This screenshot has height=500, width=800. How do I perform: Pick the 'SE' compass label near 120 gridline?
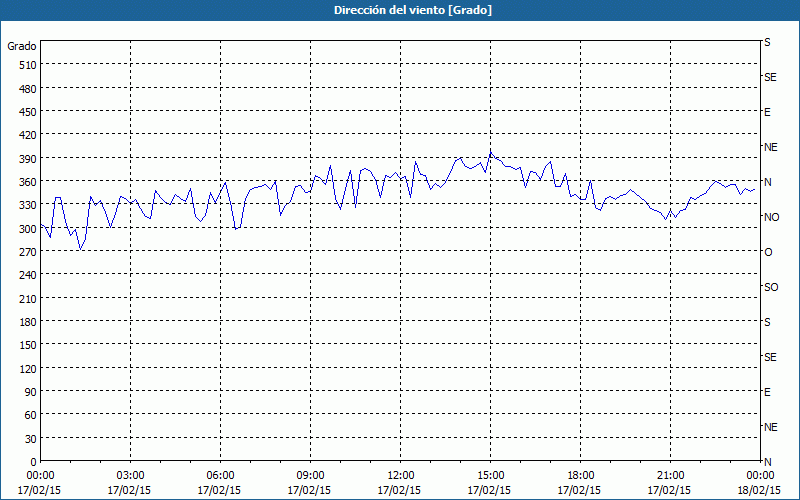[x=770, y=357]
